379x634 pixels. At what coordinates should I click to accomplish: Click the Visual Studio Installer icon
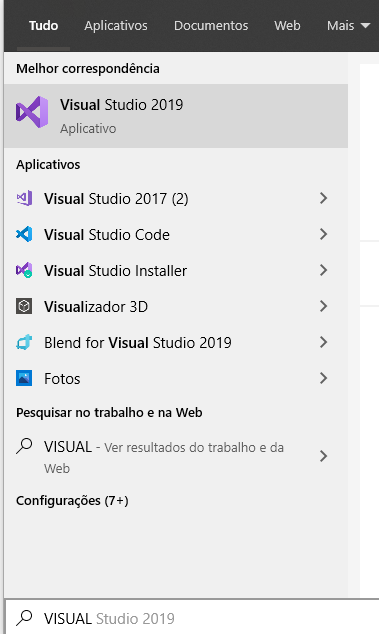(24, 270)
